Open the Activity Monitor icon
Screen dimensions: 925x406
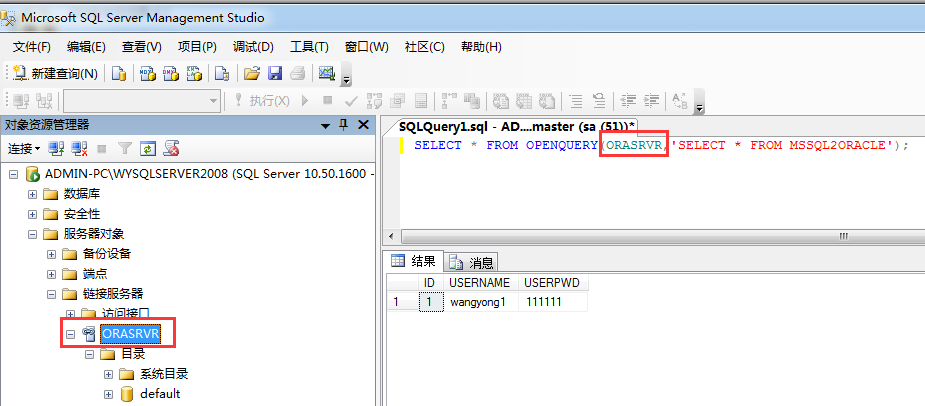click(326, 74)
